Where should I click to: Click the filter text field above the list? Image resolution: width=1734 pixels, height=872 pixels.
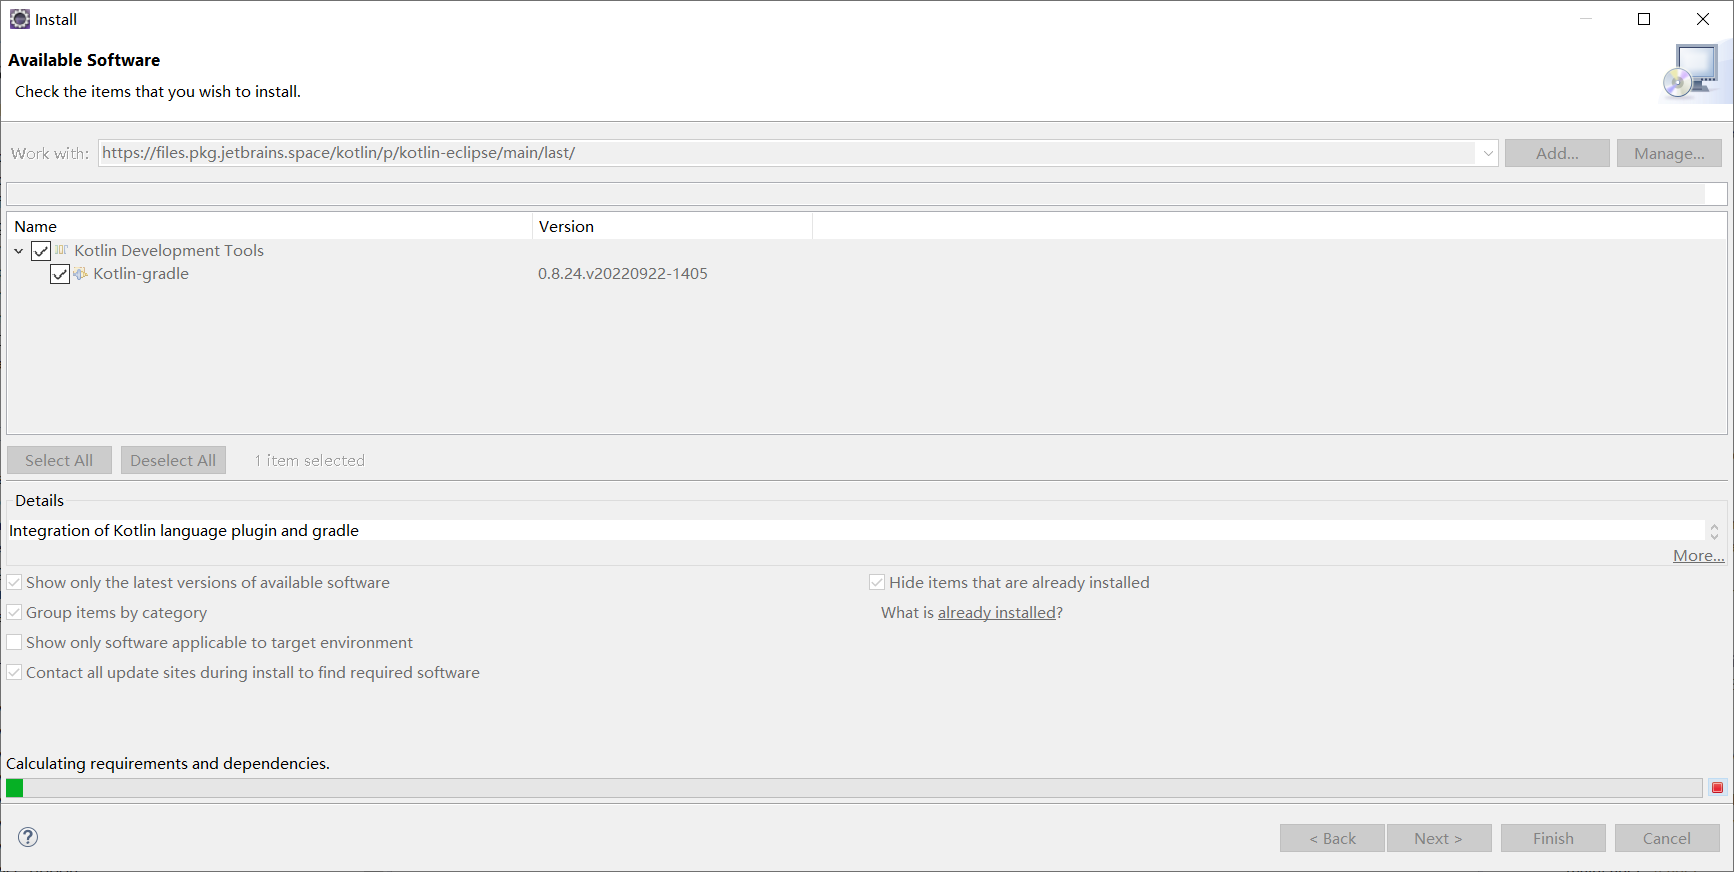click(866, 194)
